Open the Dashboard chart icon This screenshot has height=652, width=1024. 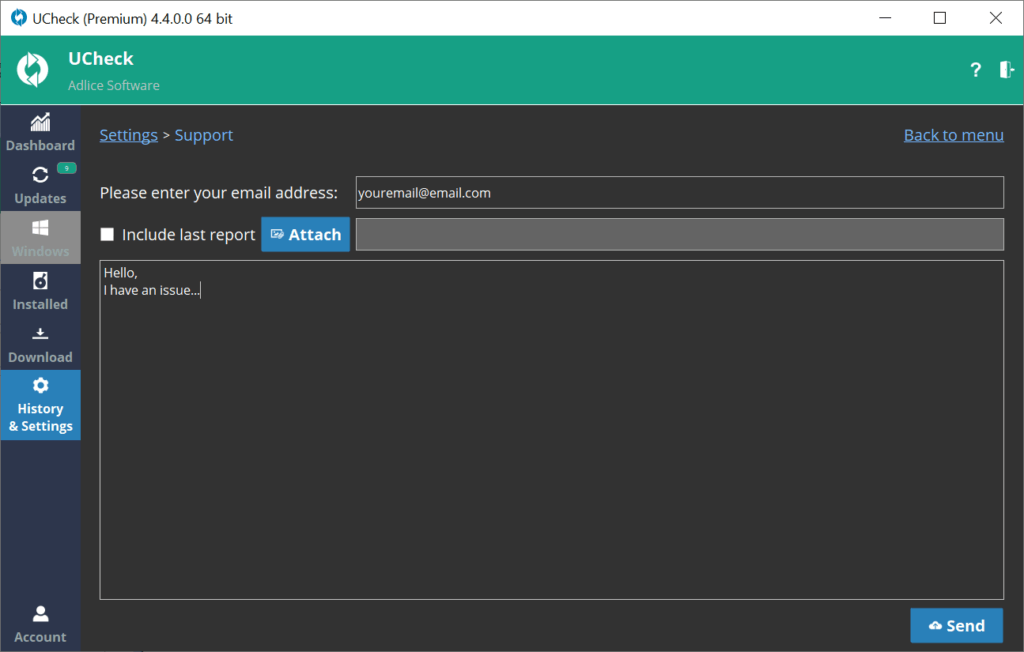40,123
